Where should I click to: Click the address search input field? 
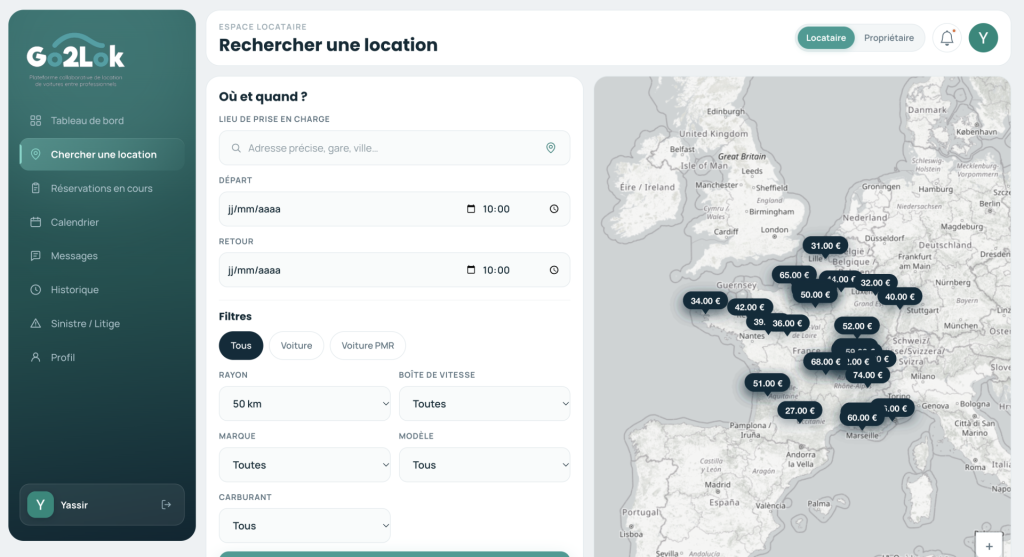click(x=394, y=148)
